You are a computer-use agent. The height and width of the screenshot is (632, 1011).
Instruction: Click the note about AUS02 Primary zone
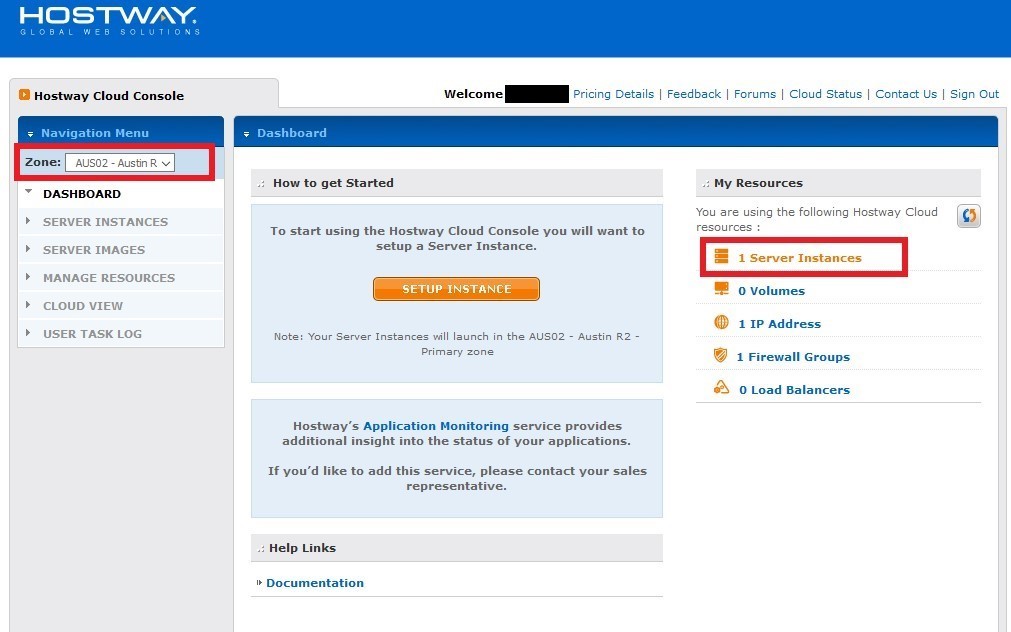coord(456,344)
